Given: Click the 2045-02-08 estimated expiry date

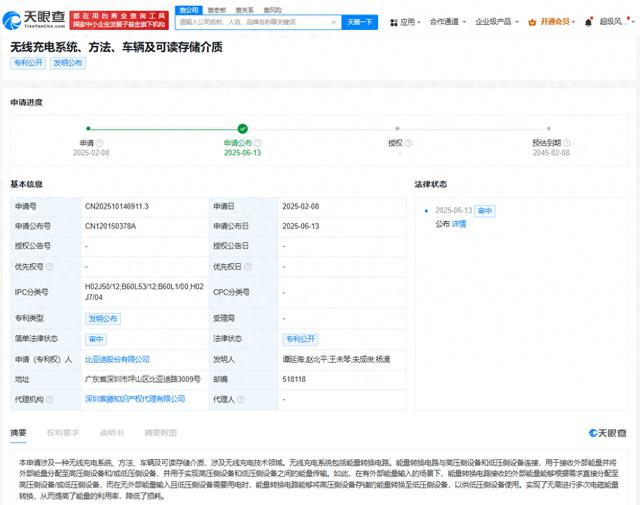Looking at the screenshot, I should [x=551, y=153].
